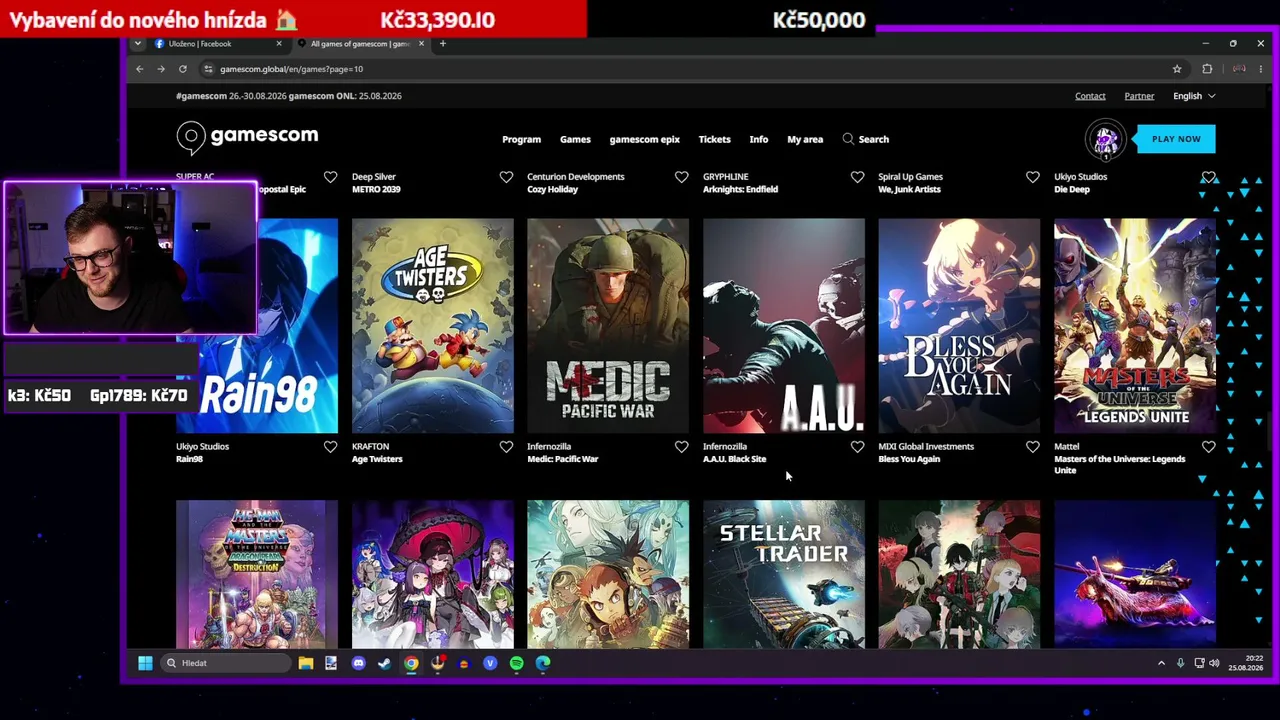
Task: Open the blue V app on the taskbar
Action: pos(490,663)
